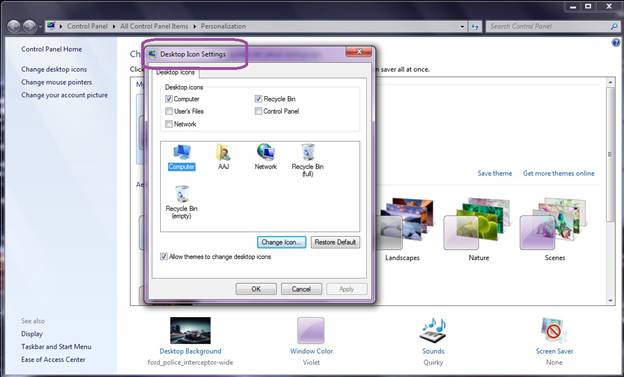The width and height of the screenshot is (624, 377).
Task: Click Change mouse pointers link
Action: point(57,82)
